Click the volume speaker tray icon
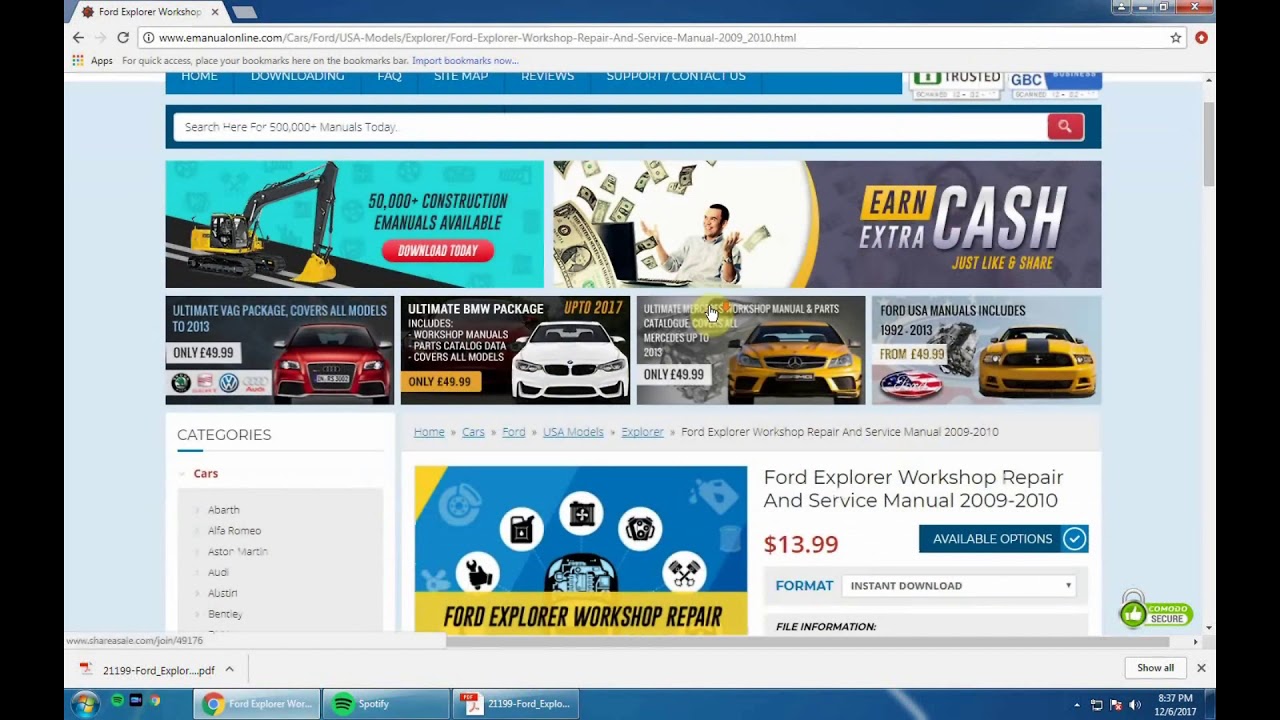This screenshot has height=720, width=1280. click(1135, 705)
